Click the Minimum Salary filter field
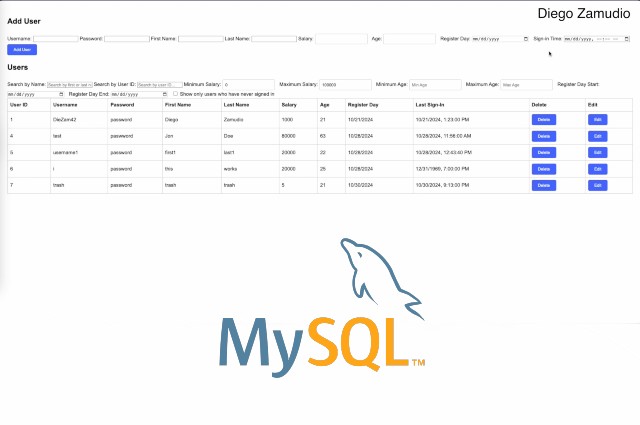 (x=249, y=85)
